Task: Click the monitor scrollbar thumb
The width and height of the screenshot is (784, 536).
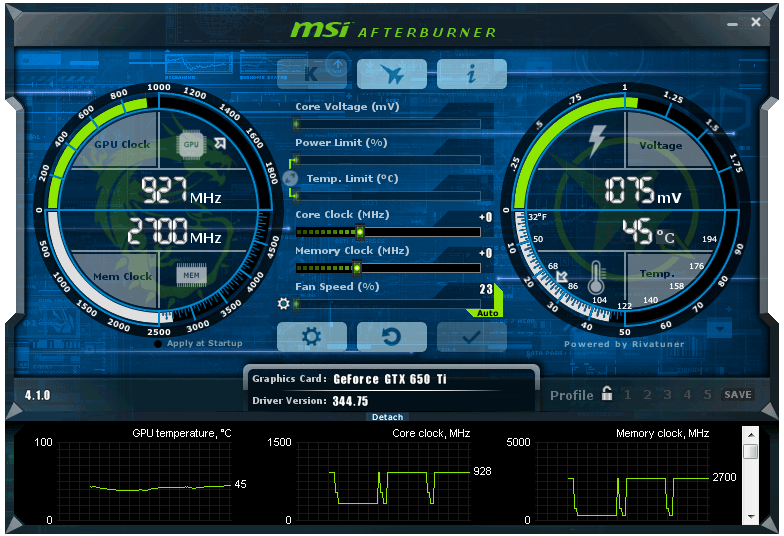Action: 750,452
